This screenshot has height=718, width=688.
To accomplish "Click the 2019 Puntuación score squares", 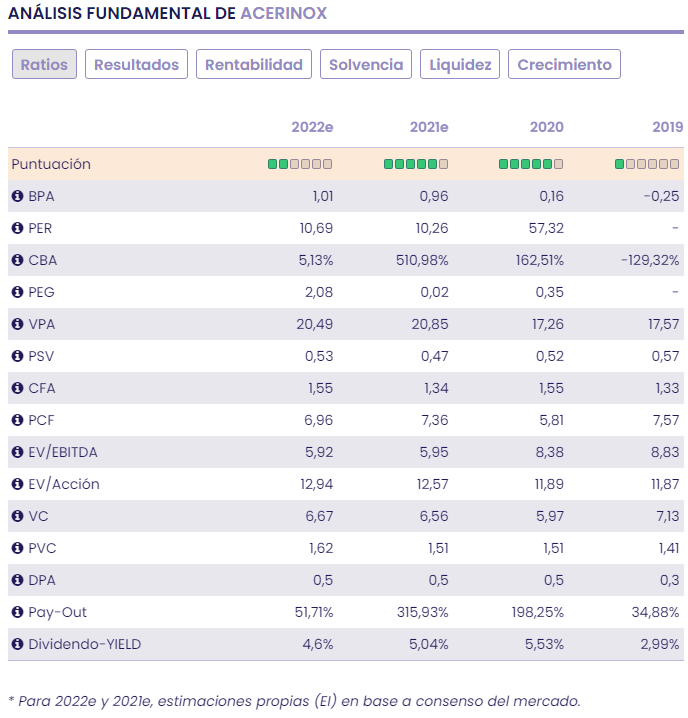I will tap(647, 164).
